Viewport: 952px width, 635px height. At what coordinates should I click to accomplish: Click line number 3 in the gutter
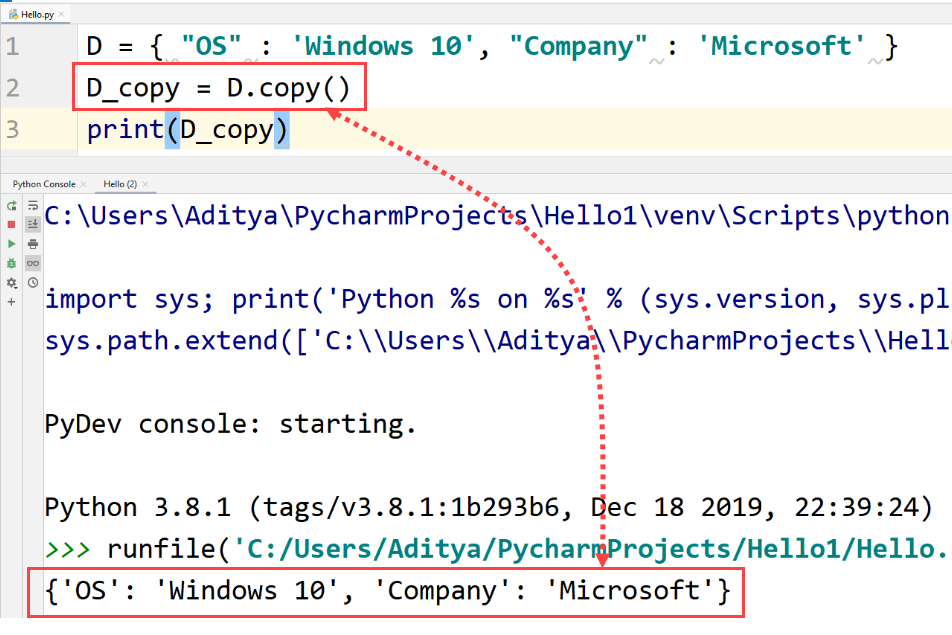click(x=13, y=129)
